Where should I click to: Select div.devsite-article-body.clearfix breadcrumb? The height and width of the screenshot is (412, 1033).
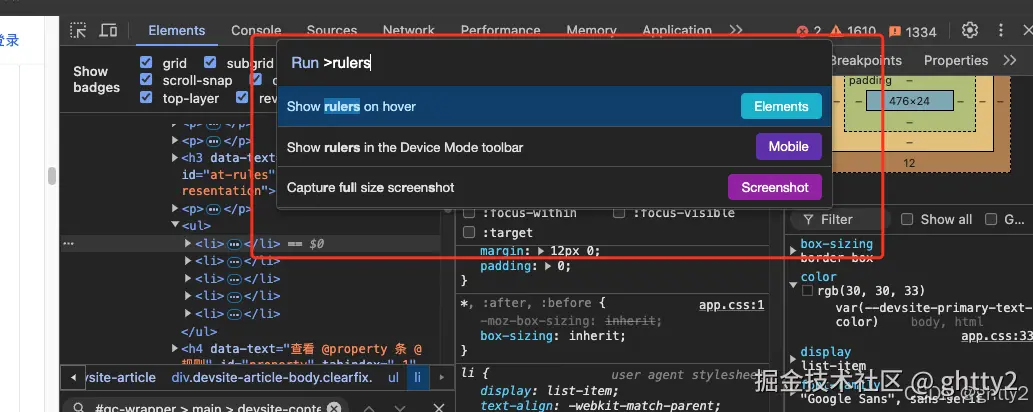click(x=272, y=378)
